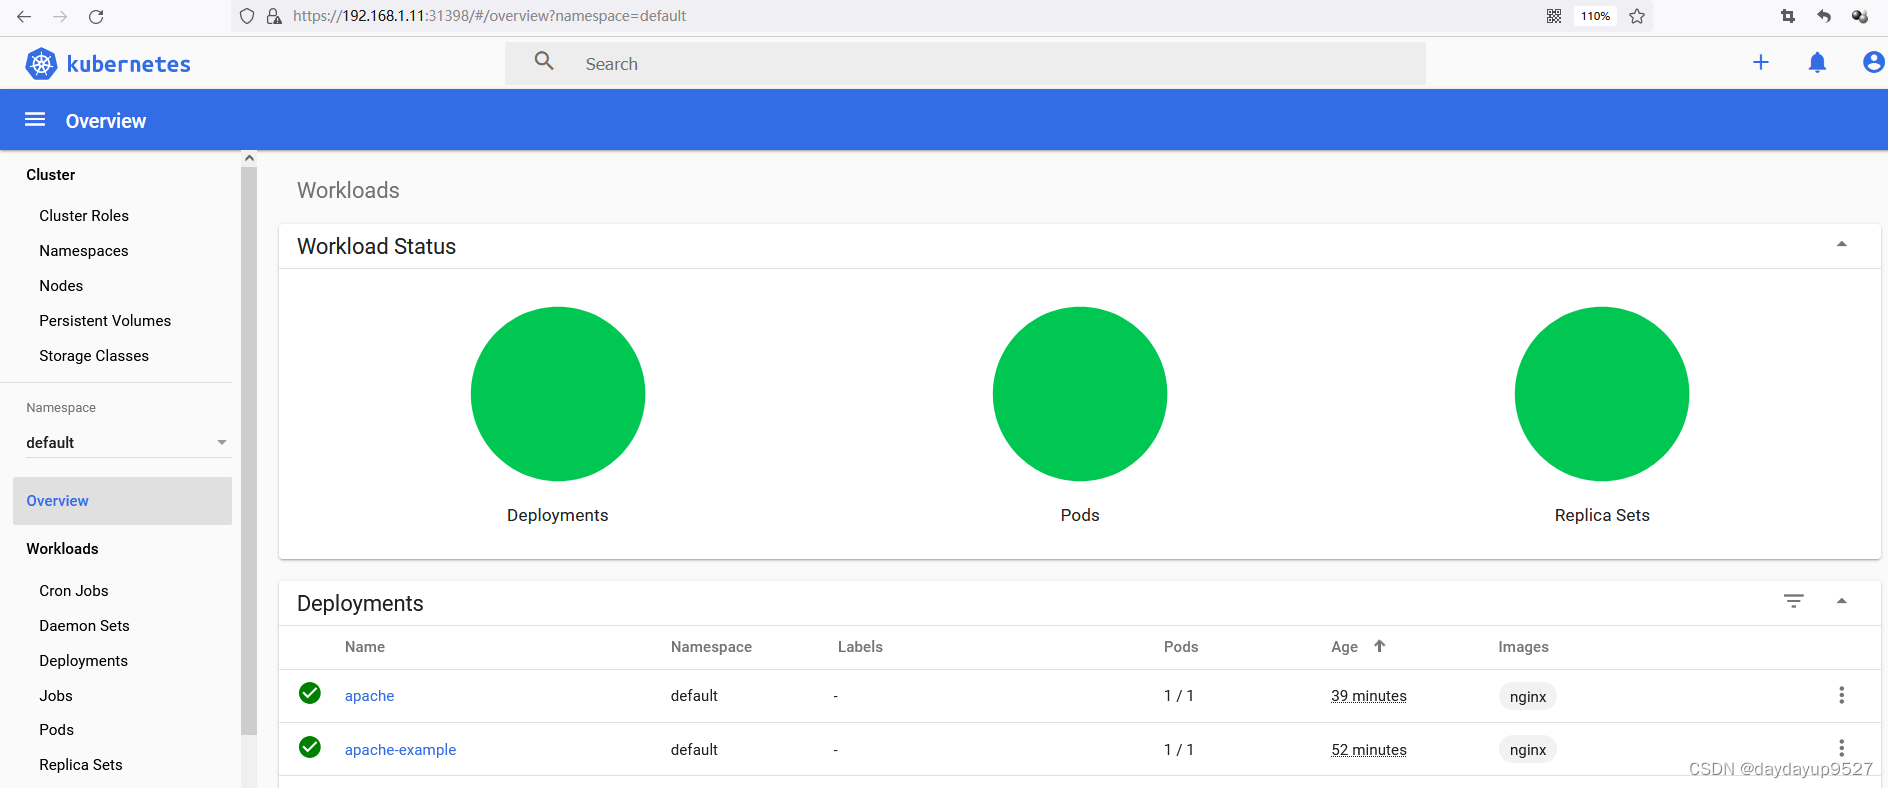Click green status check for apache-example
The height and width of the screenshot is (788, 1888).
click(310, 747)
